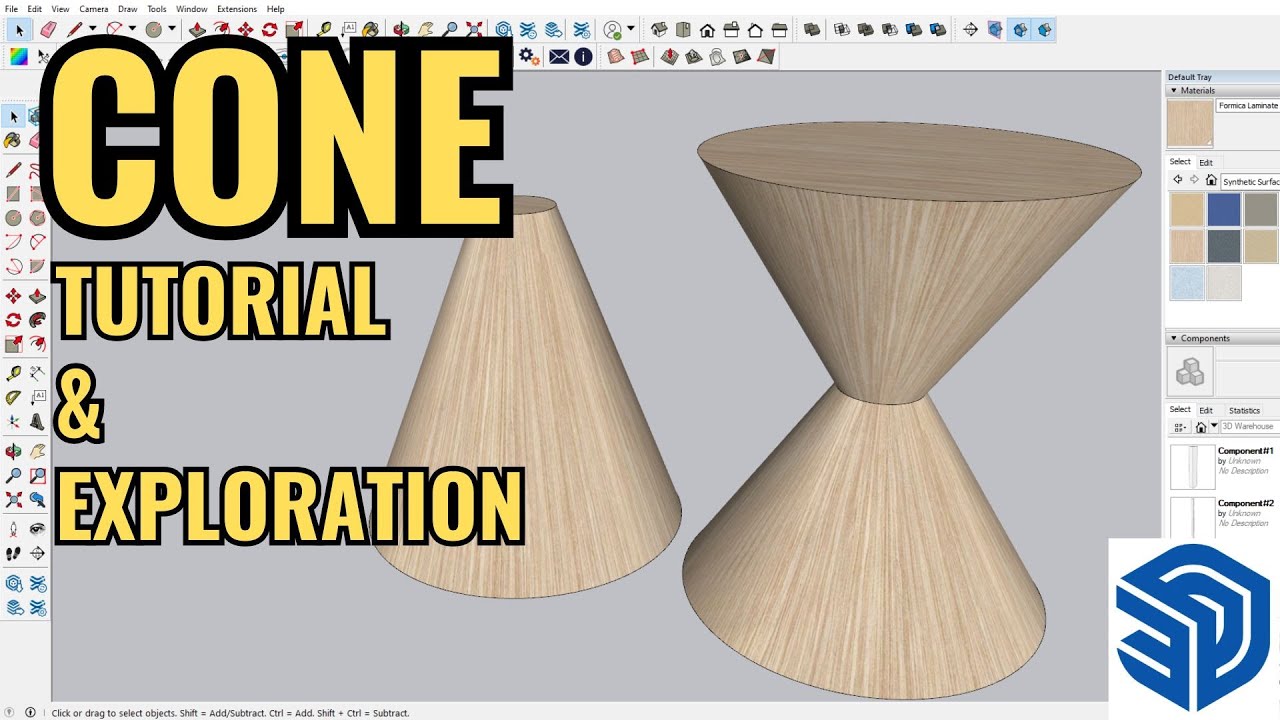Open the Arc tool dropdown arrow
The width and height of the screenshot is (1280, 720).
pos(132,29)
